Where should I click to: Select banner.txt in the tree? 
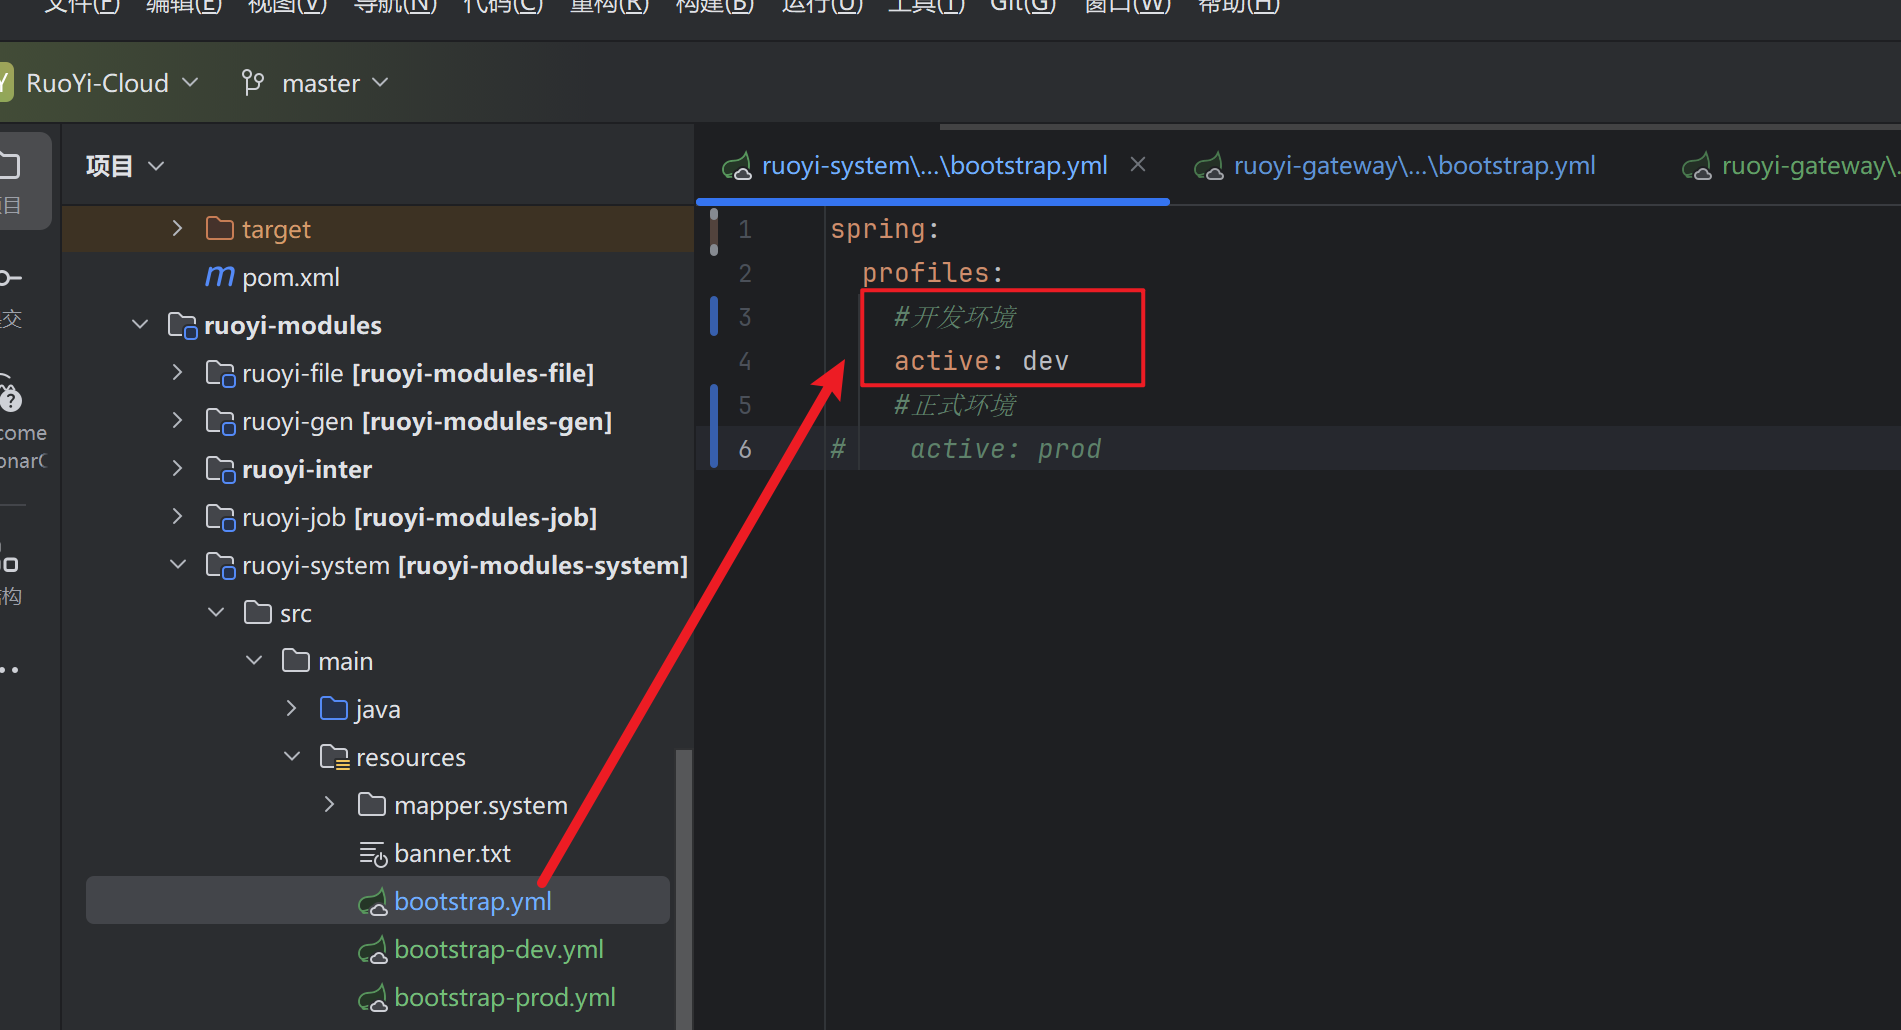(x=452, y=853)
